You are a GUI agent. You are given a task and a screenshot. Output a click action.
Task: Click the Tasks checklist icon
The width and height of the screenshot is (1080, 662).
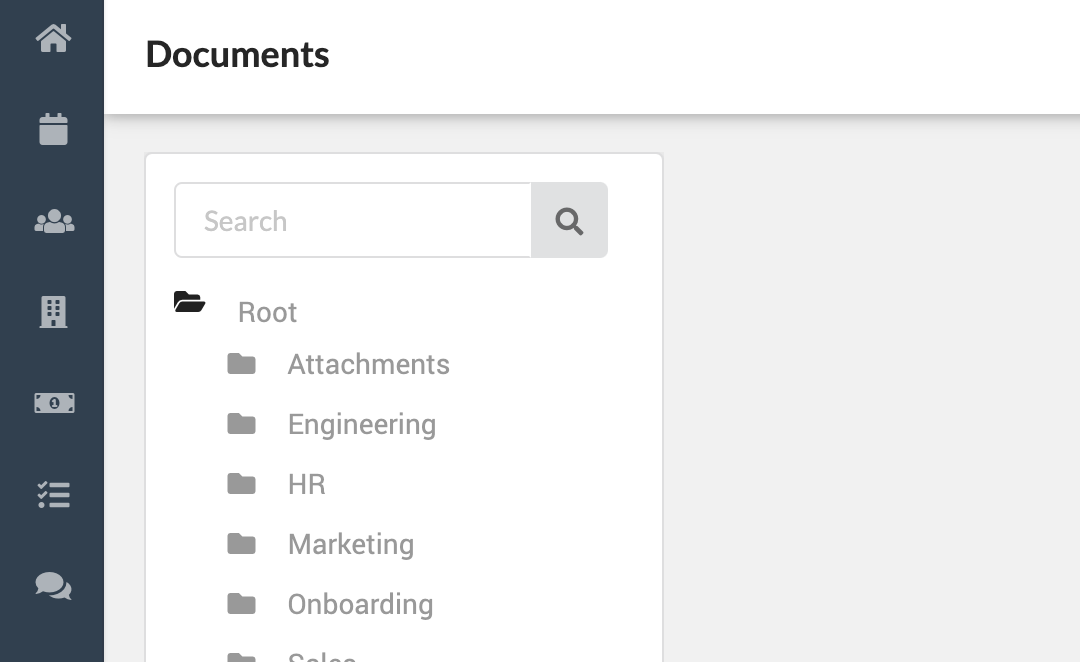(x=53, y=494)
